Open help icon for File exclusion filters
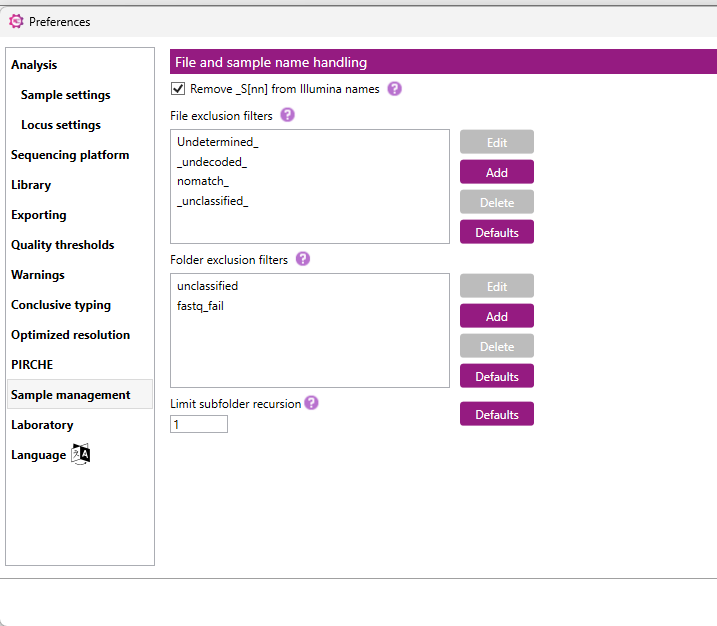 287,115
